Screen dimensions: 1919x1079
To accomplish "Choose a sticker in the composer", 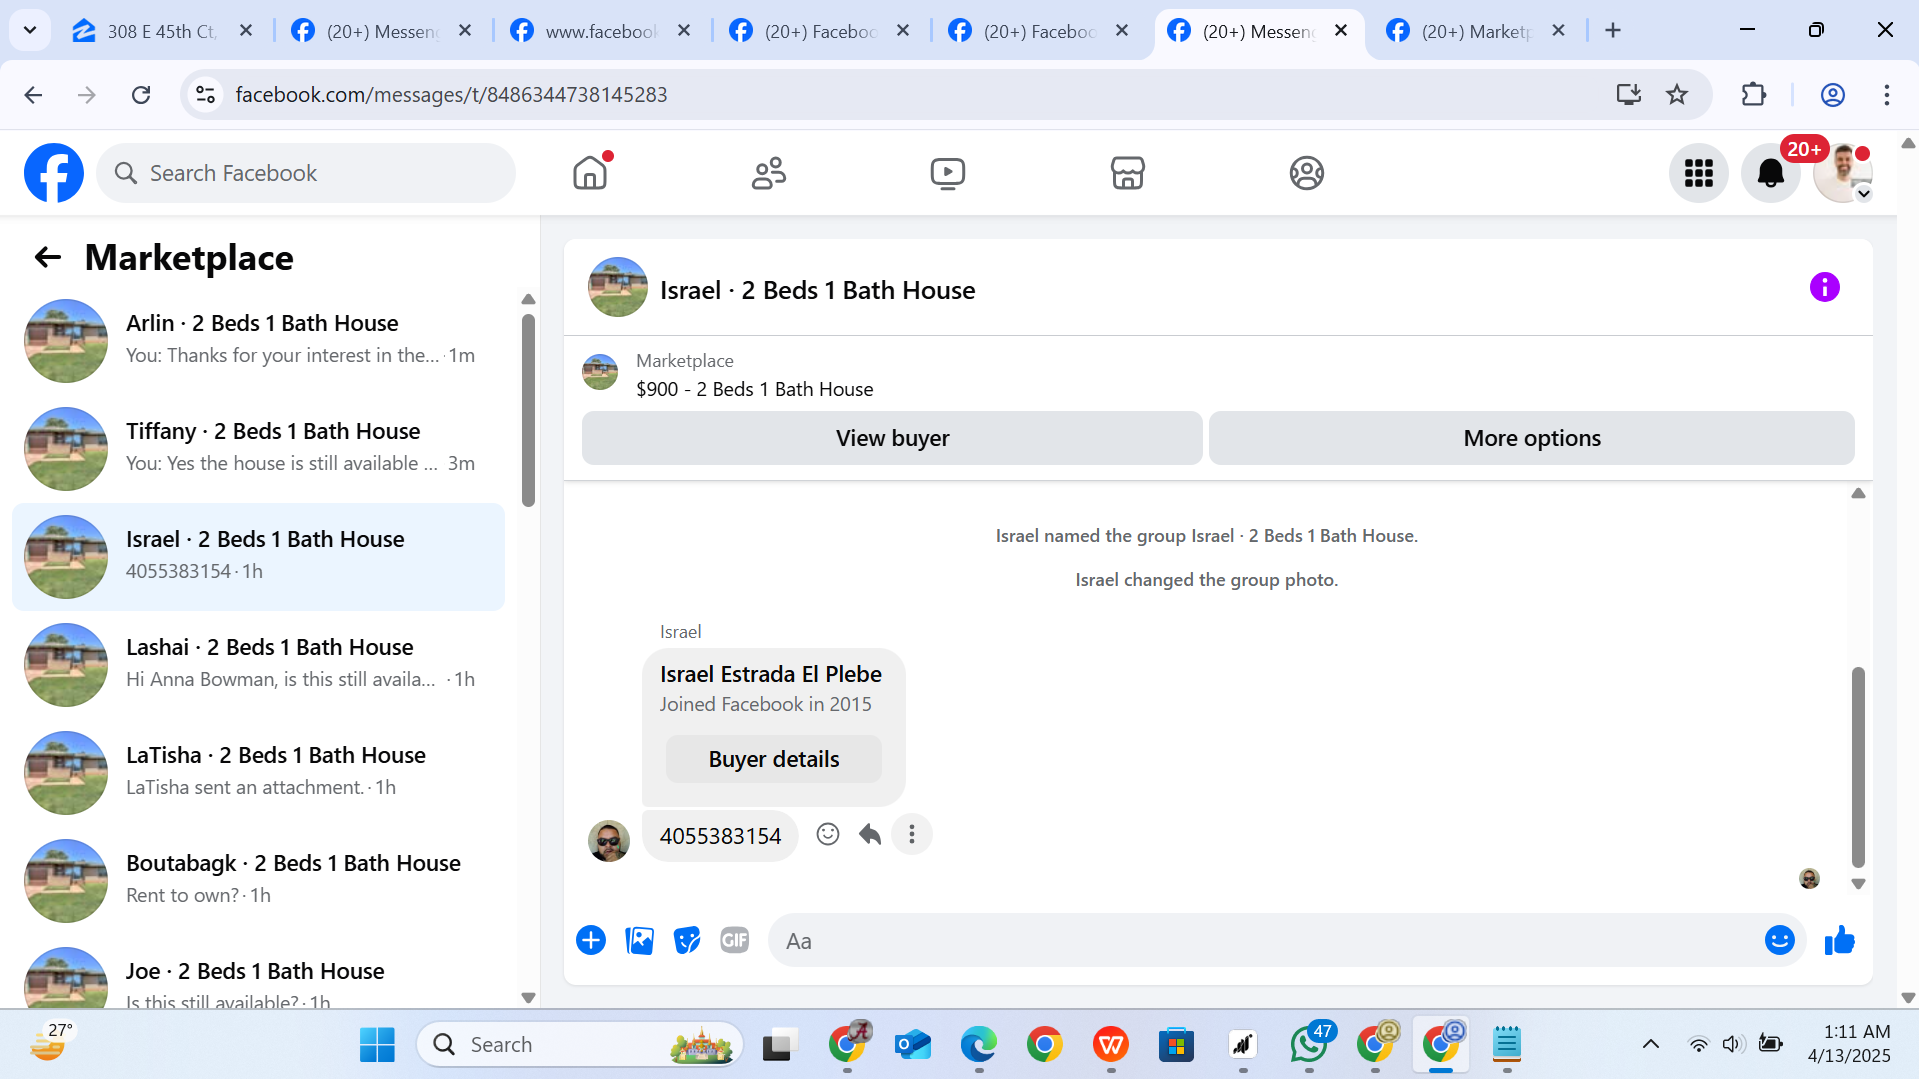I will (x=687, y=940).
